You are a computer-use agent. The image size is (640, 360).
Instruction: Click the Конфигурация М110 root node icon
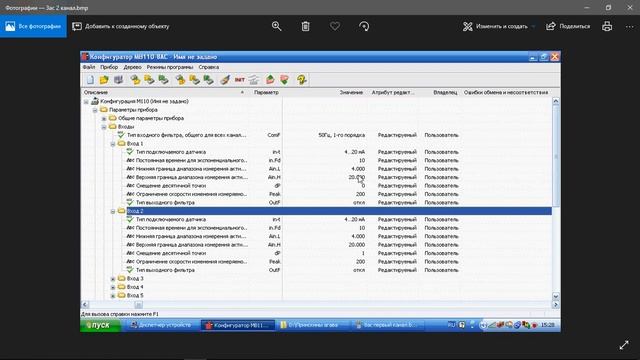[95, 101]
